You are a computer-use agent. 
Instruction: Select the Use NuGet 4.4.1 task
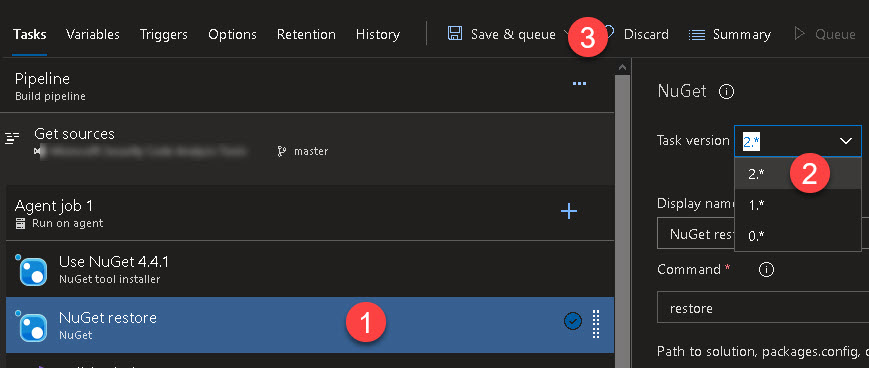click(310, 269)
